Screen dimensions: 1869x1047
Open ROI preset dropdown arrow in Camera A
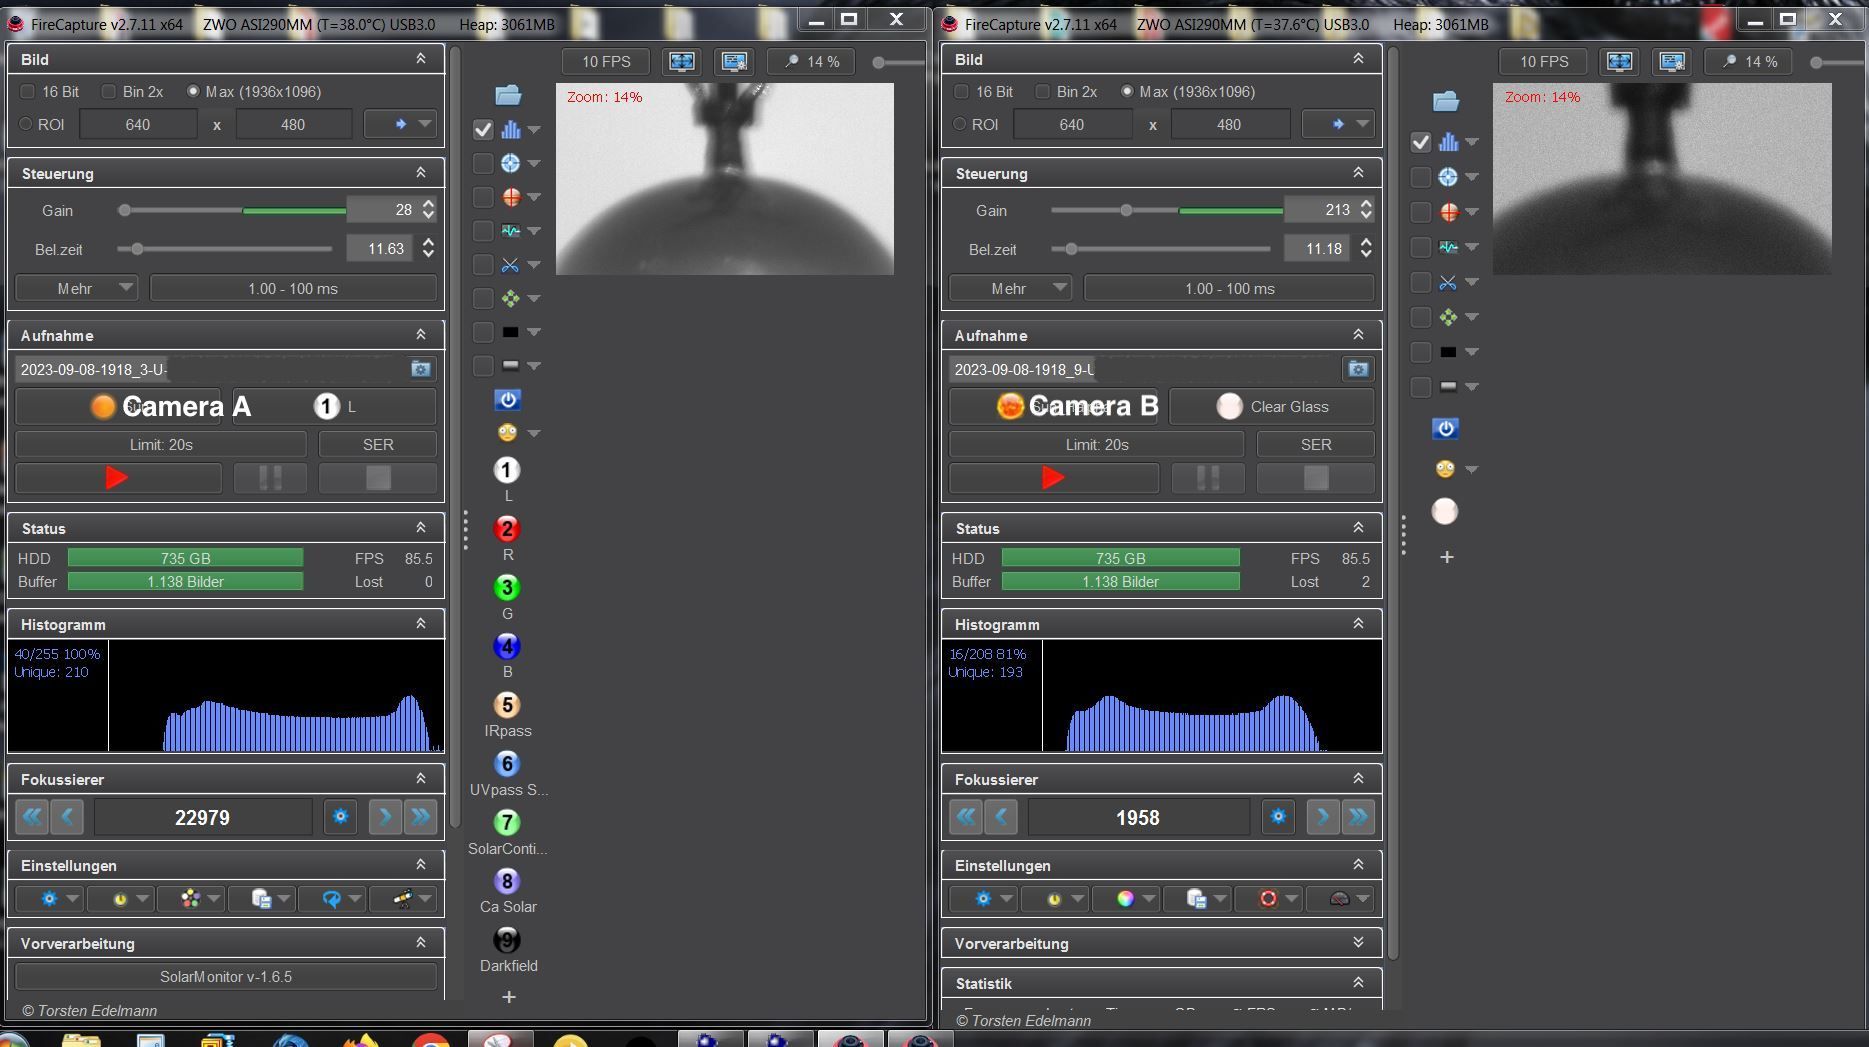[425, 124]
